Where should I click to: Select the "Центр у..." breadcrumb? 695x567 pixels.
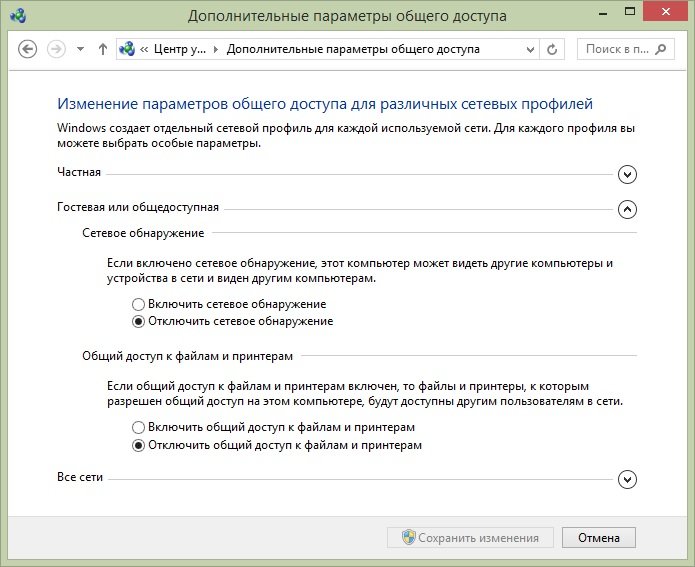(x=180, y=49)
